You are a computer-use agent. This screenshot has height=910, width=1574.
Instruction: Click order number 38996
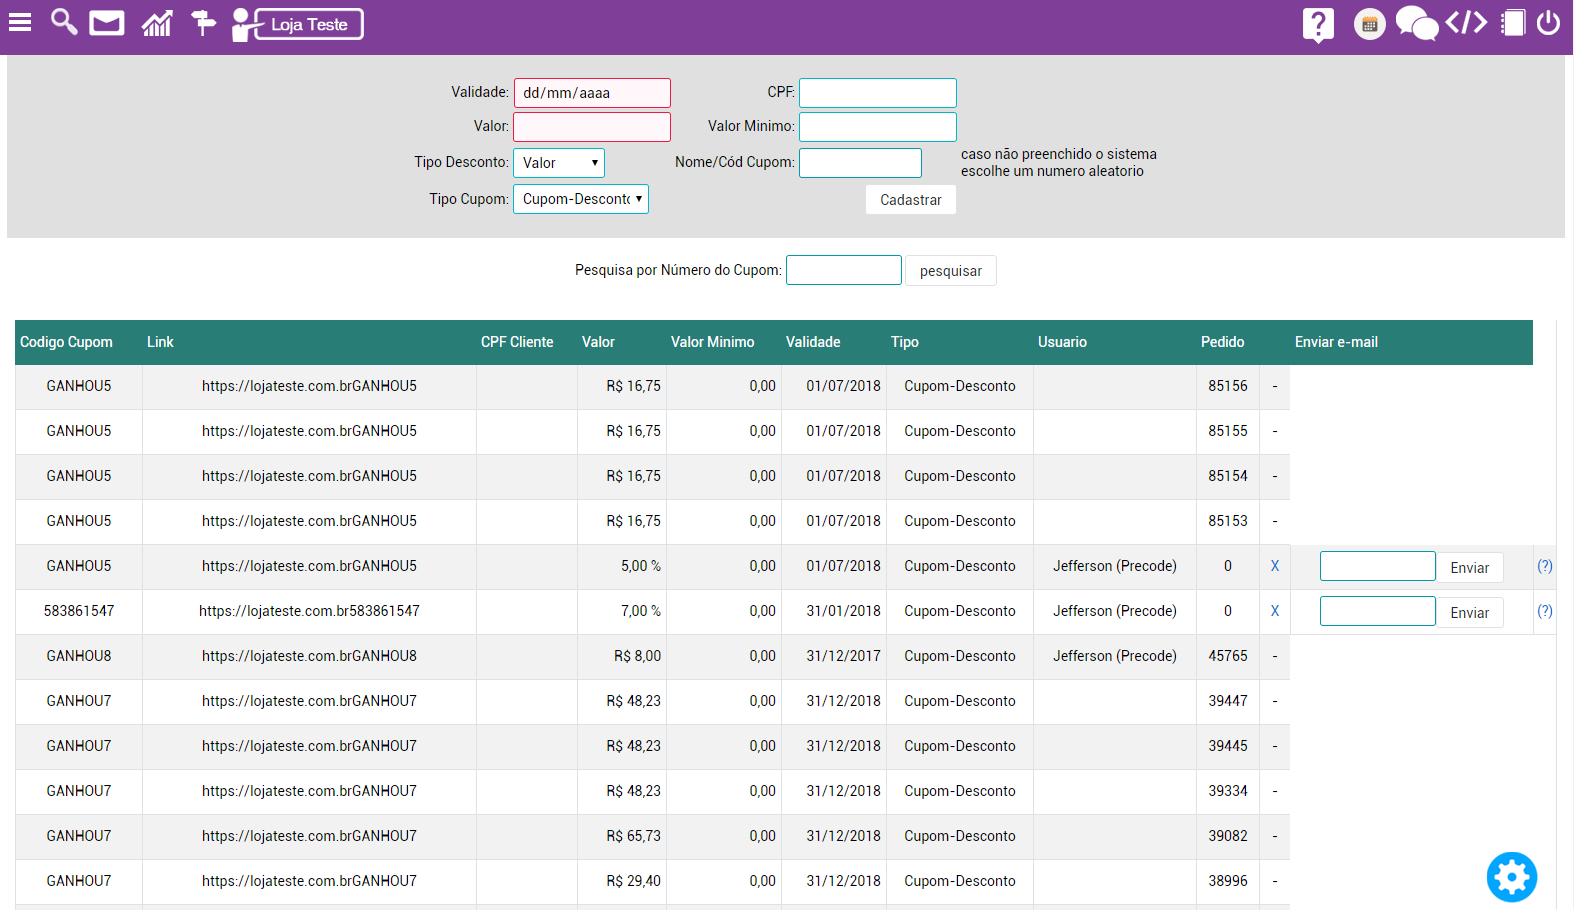click(1228, 881)
